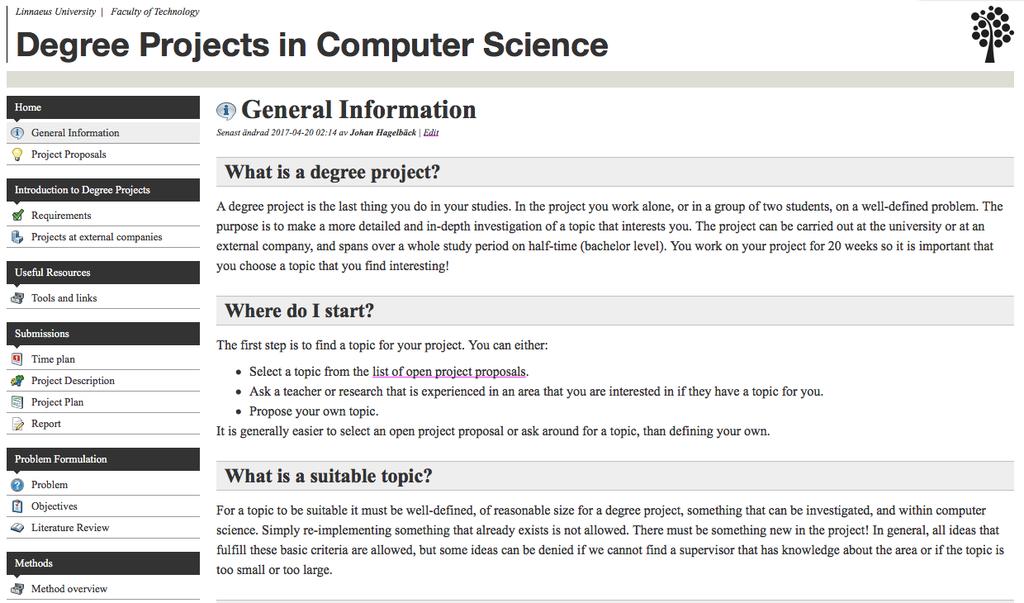Viewport: 1024px width, 603px height.
Task: Click the green checkmark icon next to Requirements
Action: 18,216
